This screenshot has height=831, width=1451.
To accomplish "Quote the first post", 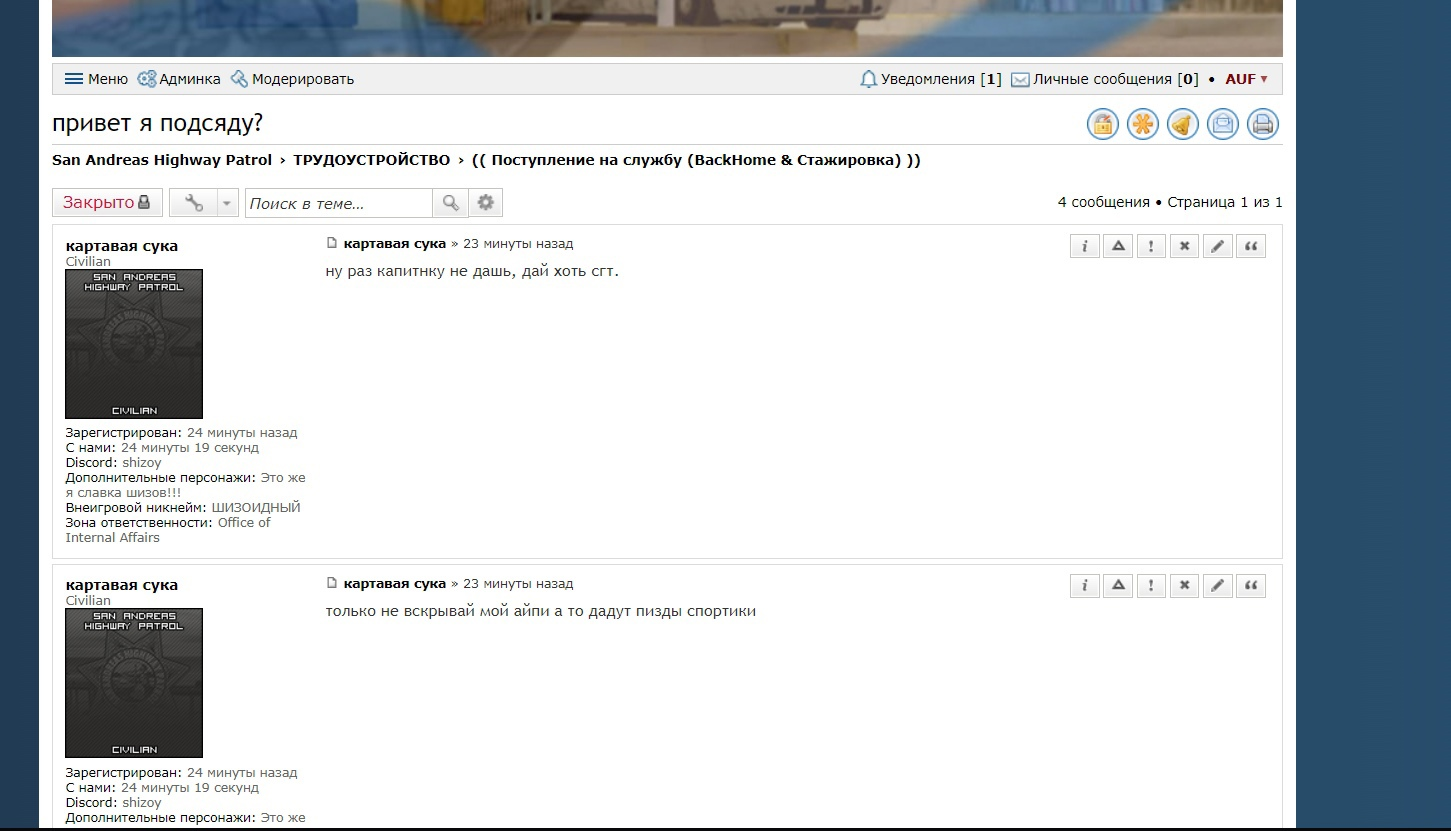I will click(x=1250, y=246).
